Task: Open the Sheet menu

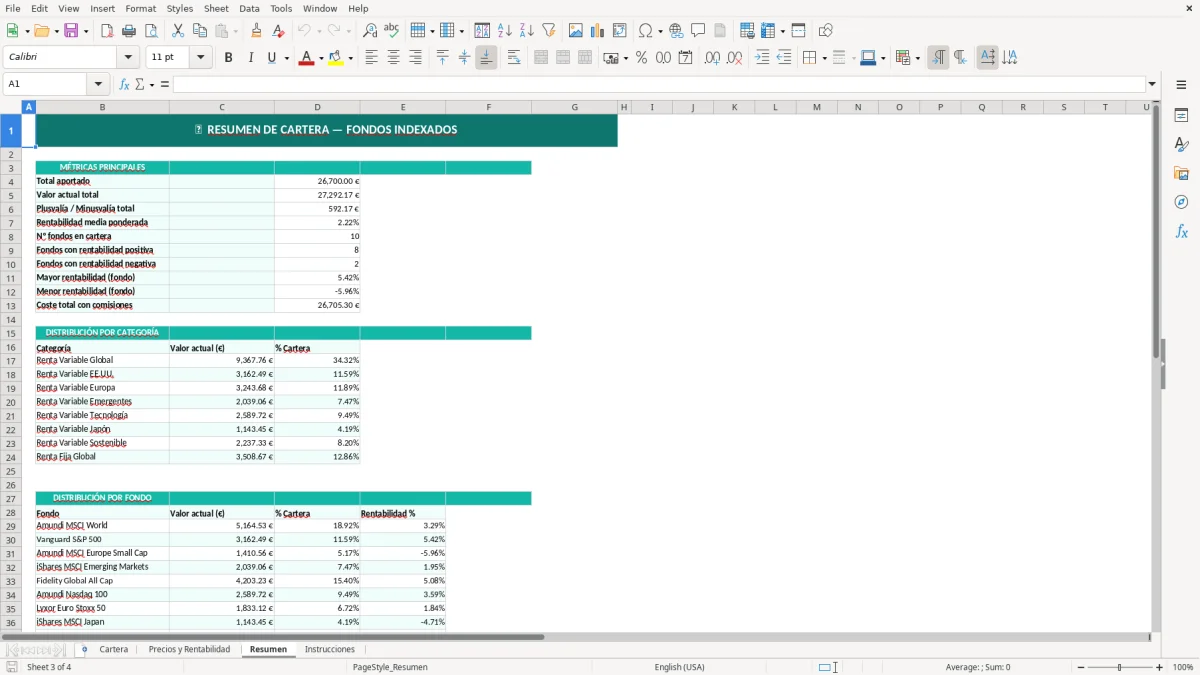Action: pyautogui.click(x=216, y=8)
